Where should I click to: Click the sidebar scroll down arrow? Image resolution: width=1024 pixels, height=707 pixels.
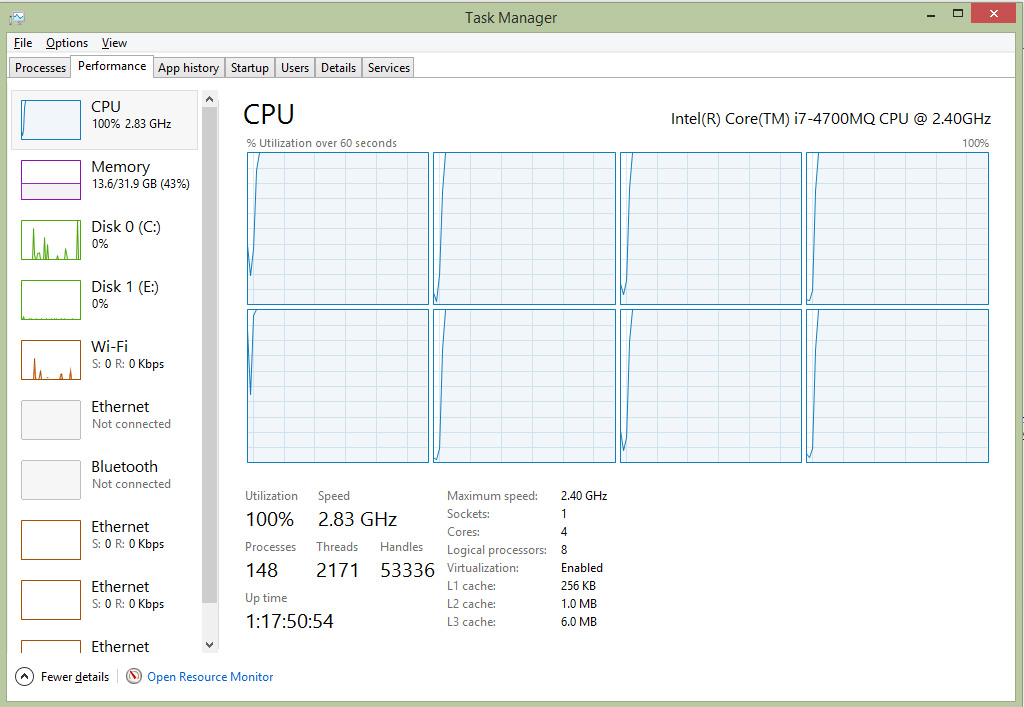point(210,645)
